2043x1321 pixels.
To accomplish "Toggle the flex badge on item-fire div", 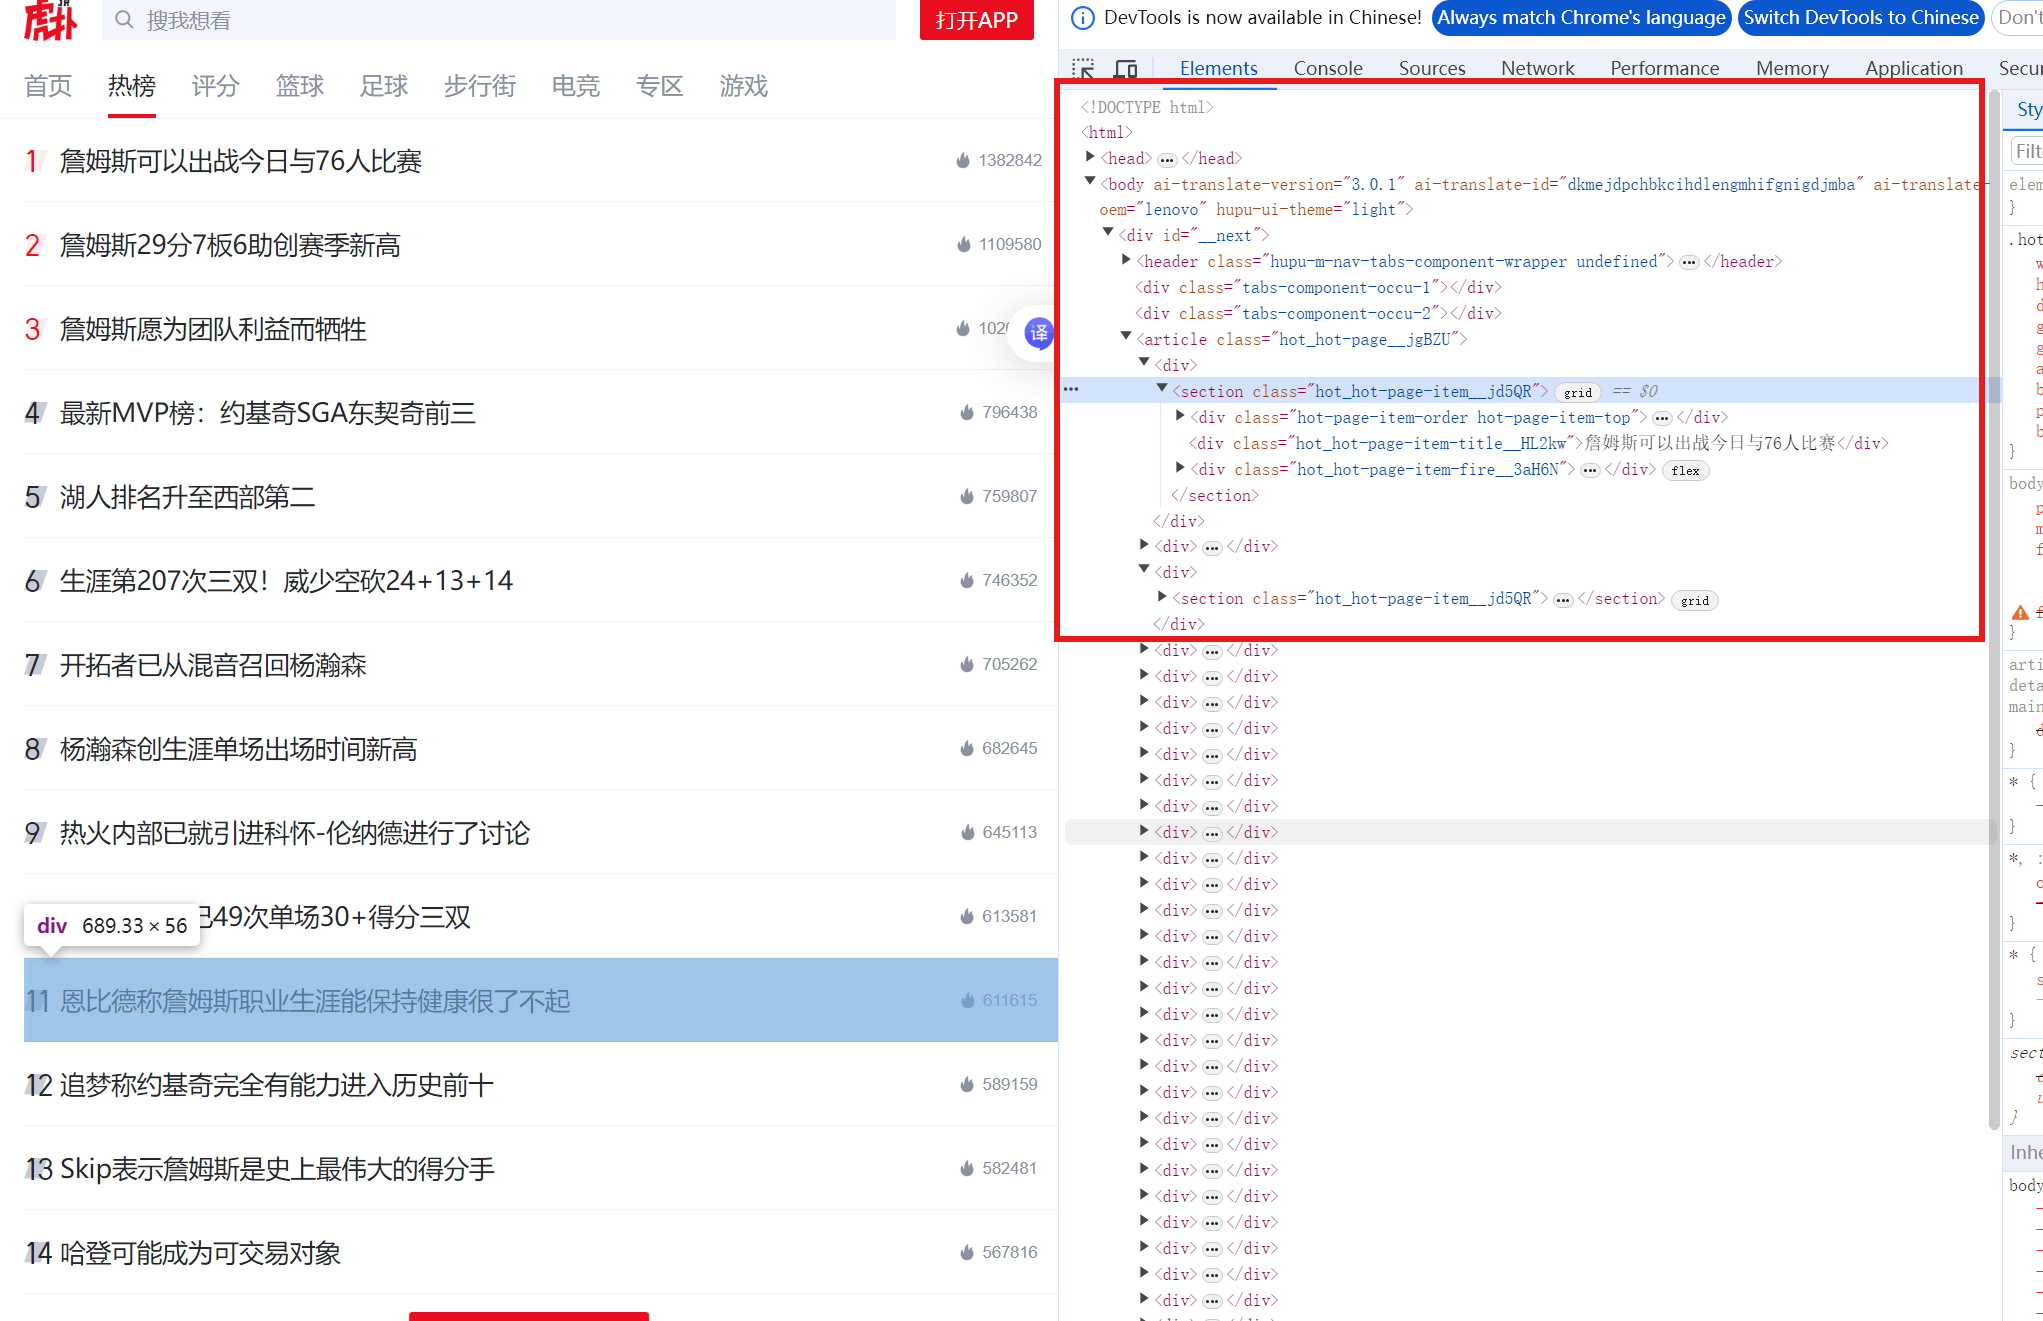I will pos(1685,470).
